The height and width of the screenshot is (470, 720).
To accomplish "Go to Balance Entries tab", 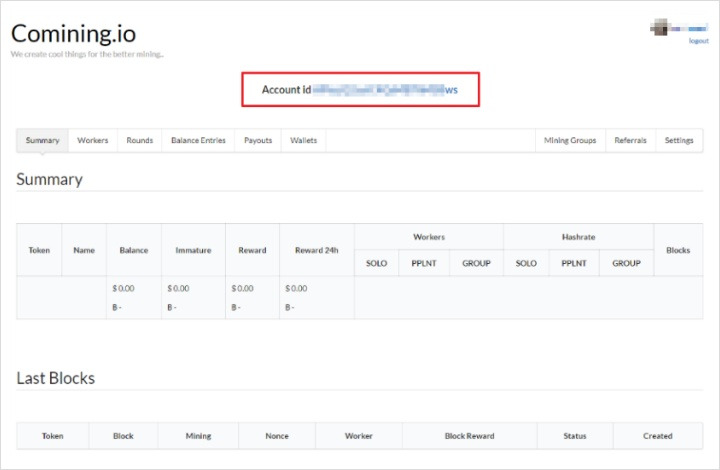I will (198, 140).
